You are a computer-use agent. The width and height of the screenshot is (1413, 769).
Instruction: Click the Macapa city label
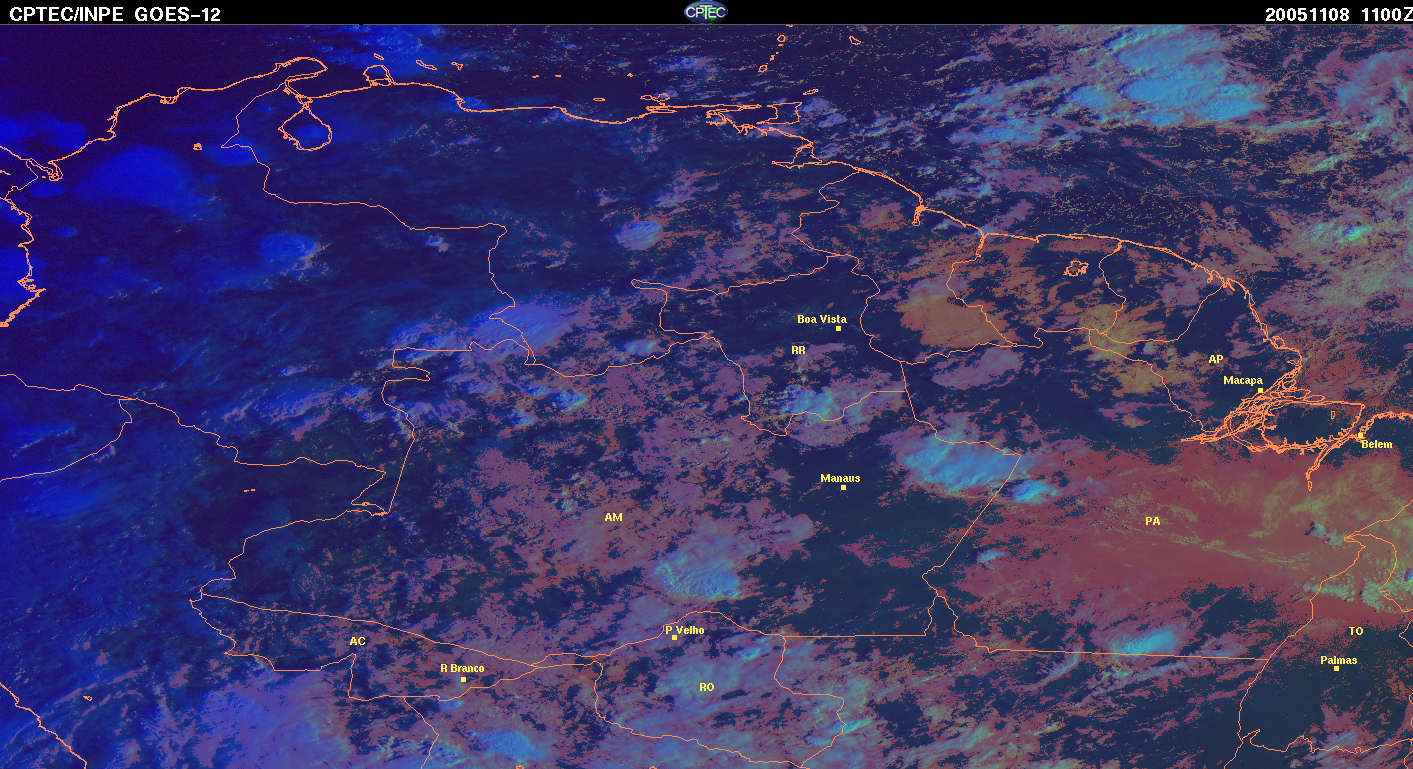tap(1243, 381)
